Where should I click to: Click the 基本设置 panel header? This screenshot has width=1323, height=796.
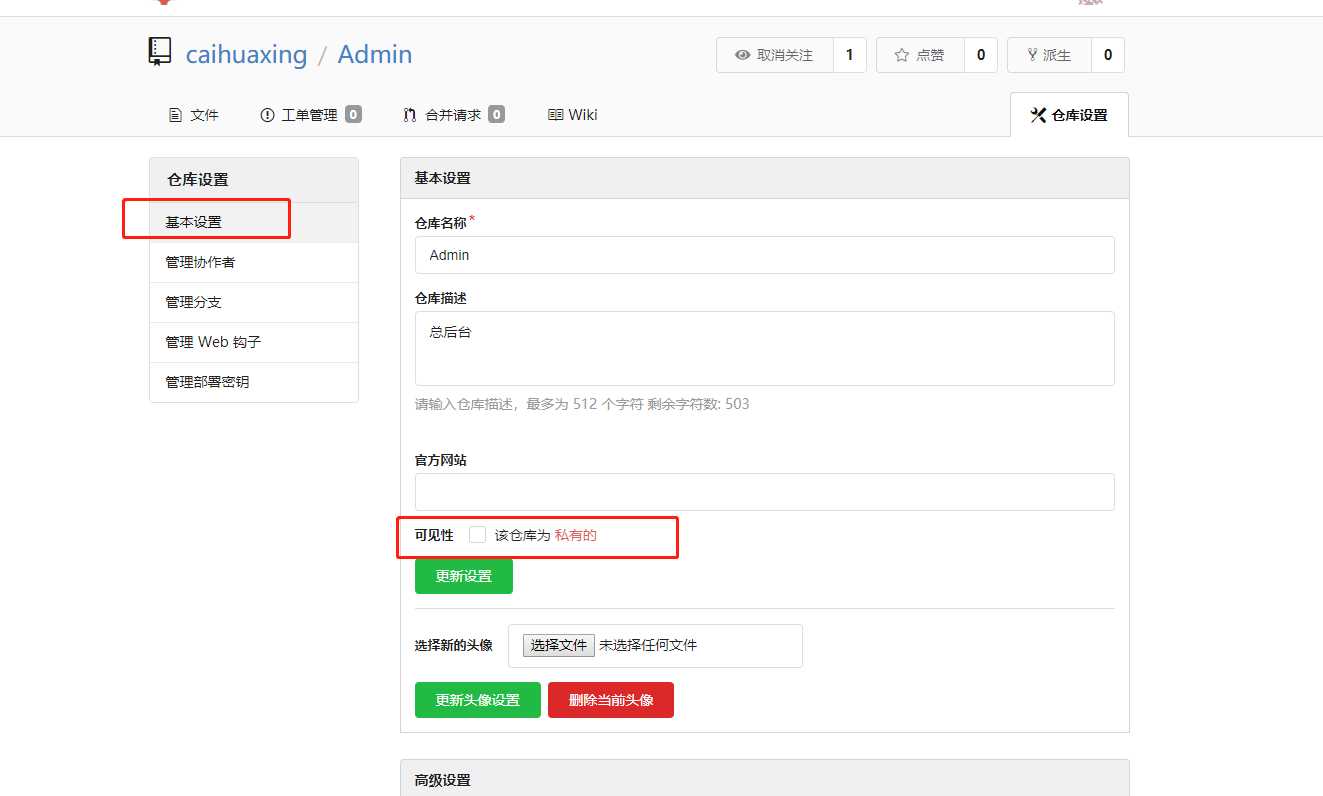pyautogui.click(x=765, y=178)
